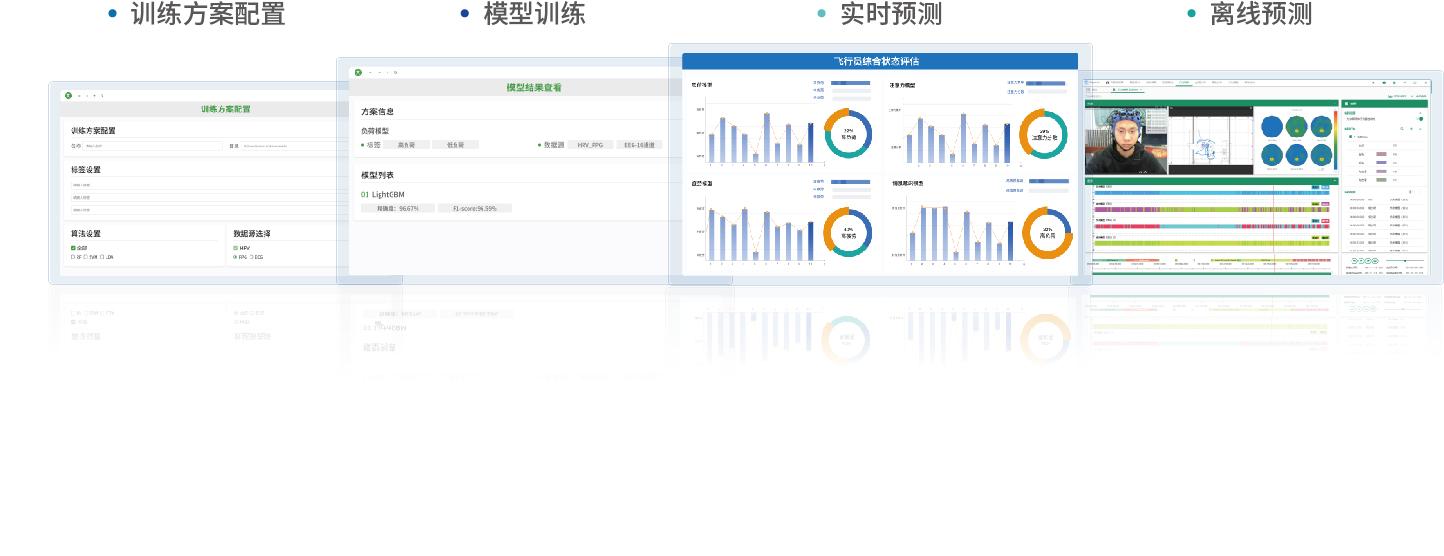Click blue bullet beside 训练方案配置 heading

pos(112,14)
